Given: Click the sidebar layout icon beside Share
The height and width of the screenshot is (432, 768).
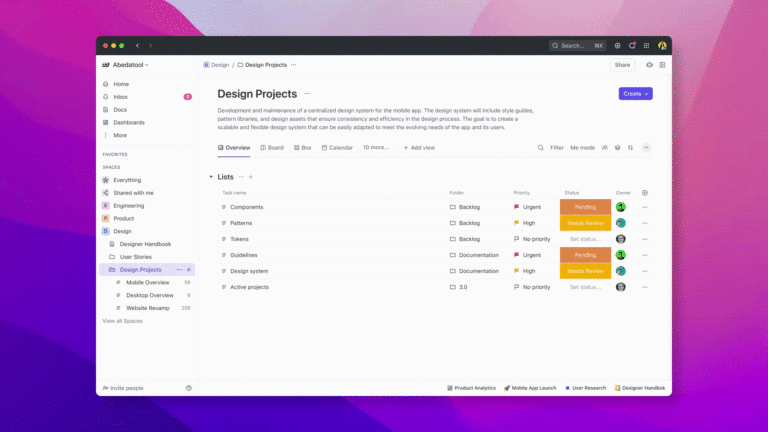Looking at the screenshot, I should (662, 65).
